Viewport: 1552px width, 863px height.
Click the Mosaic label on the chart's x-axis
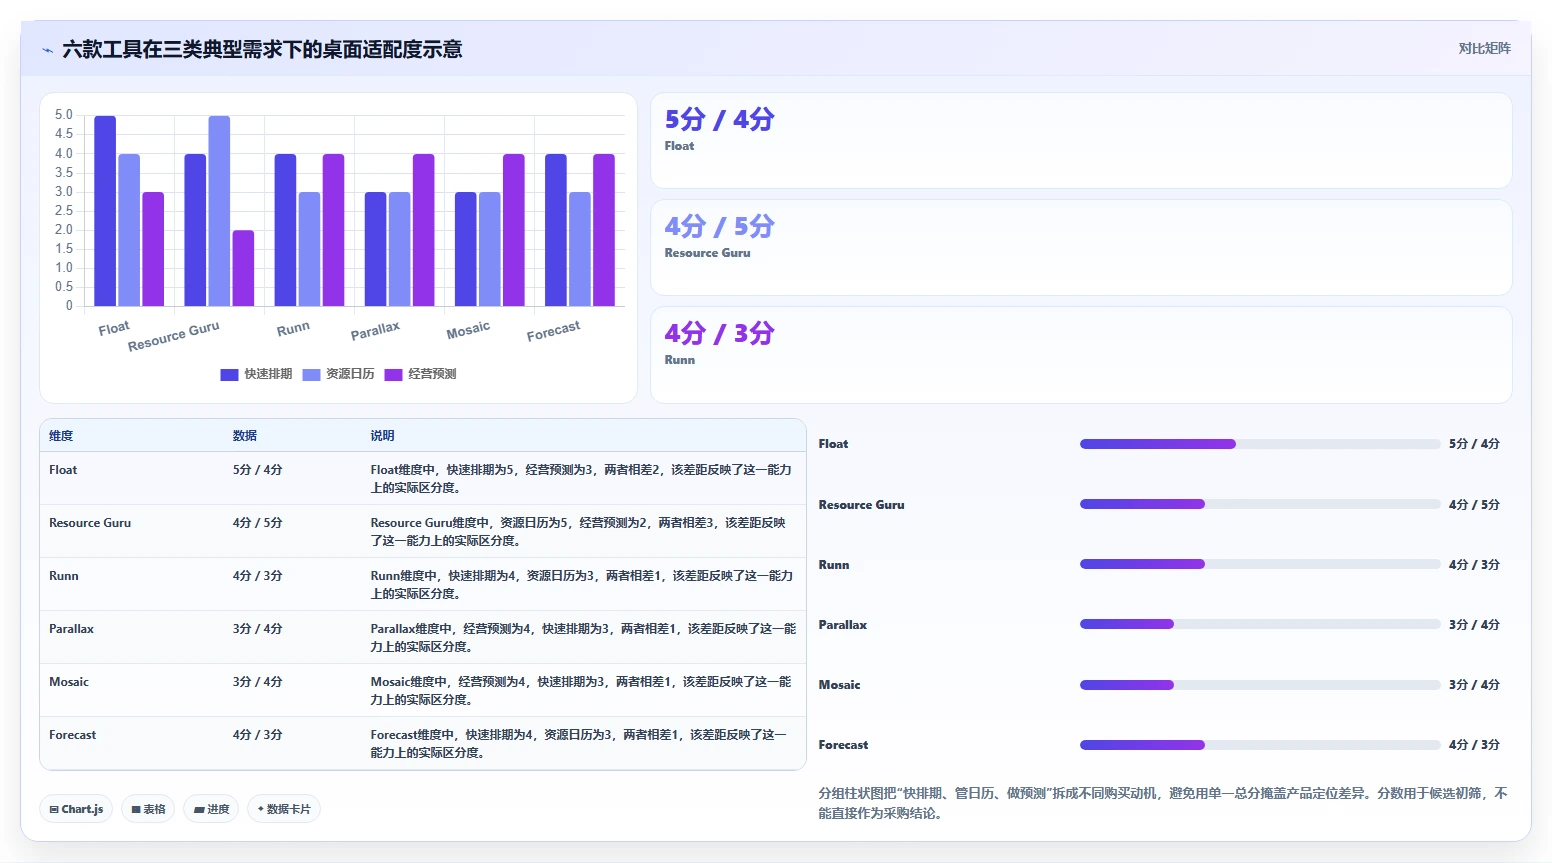pyautogui.click(x=468, y=330)
